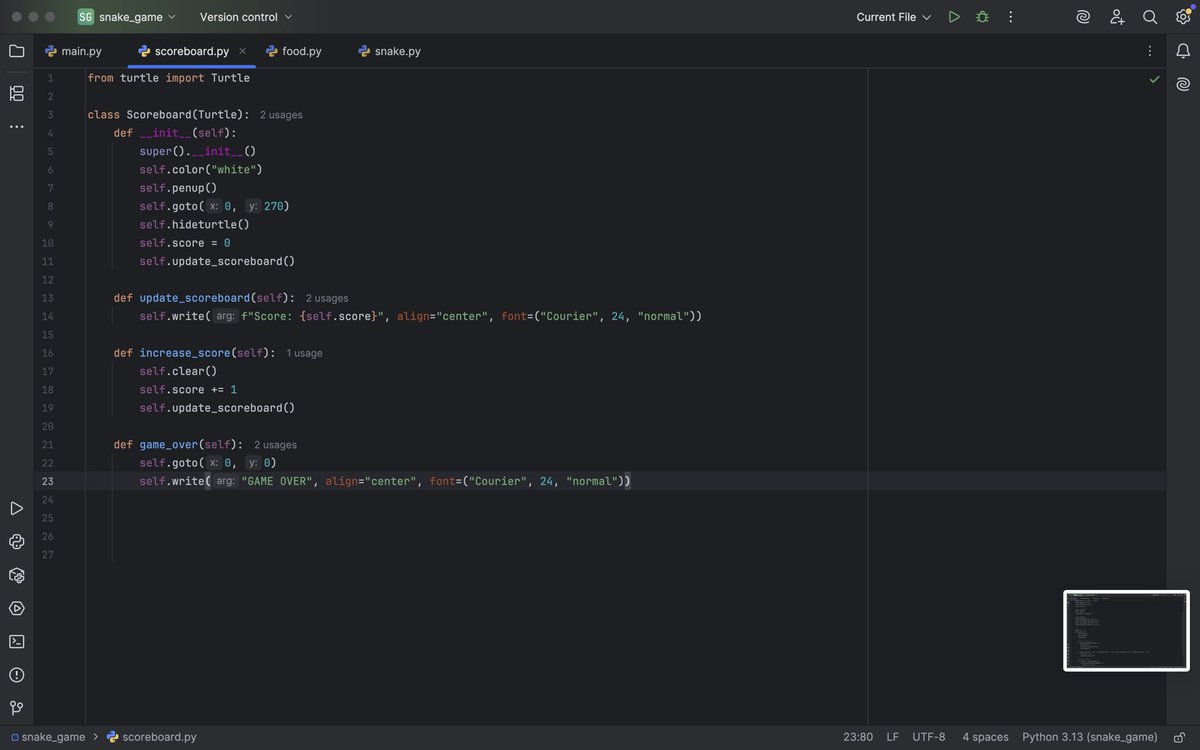Image resolution: width=1200 pixels, height=750 pixels.
Task: Click line number 1 in the gutter
Action: (50, 78)
